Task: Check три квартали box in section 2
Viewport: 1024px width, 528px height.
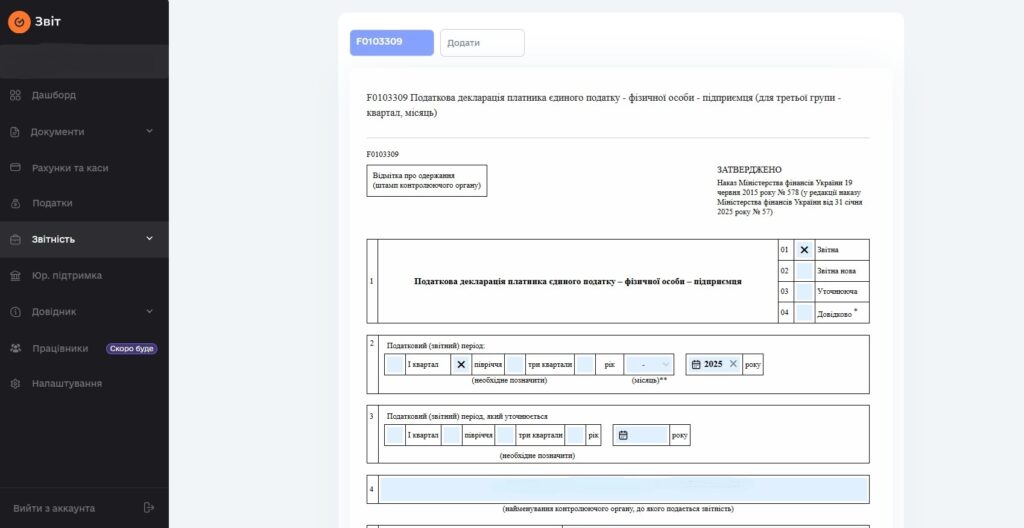Action: pos(515,365)
